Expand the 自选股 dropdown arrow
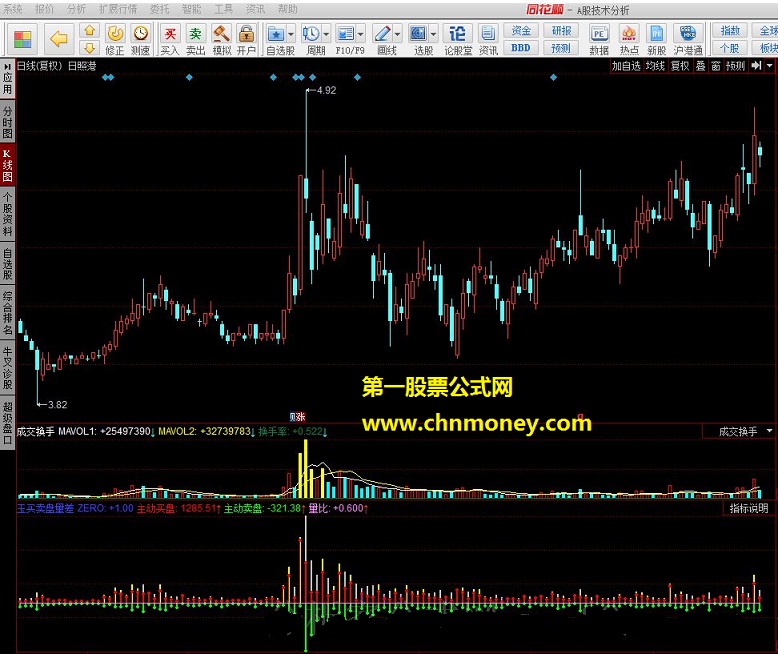The height and width of the screenshot is (654, 778). click(291, 34)
